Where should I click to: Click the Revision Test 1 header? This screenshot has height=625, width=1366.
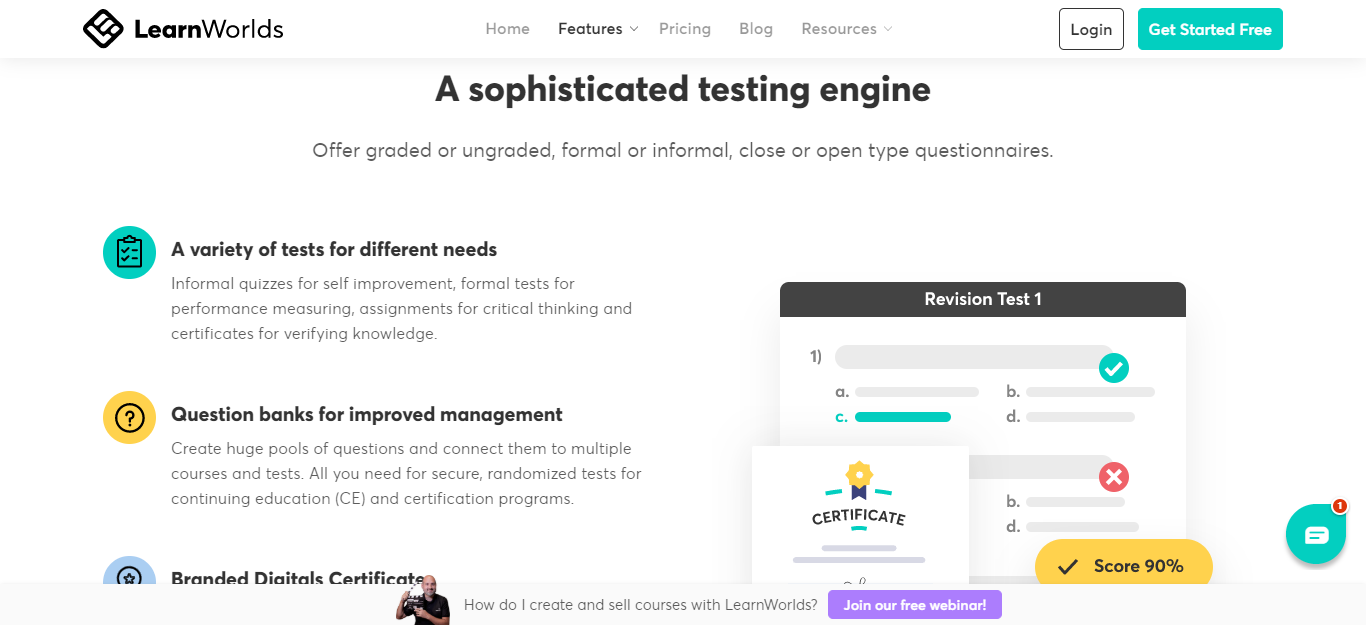point(983,299)
